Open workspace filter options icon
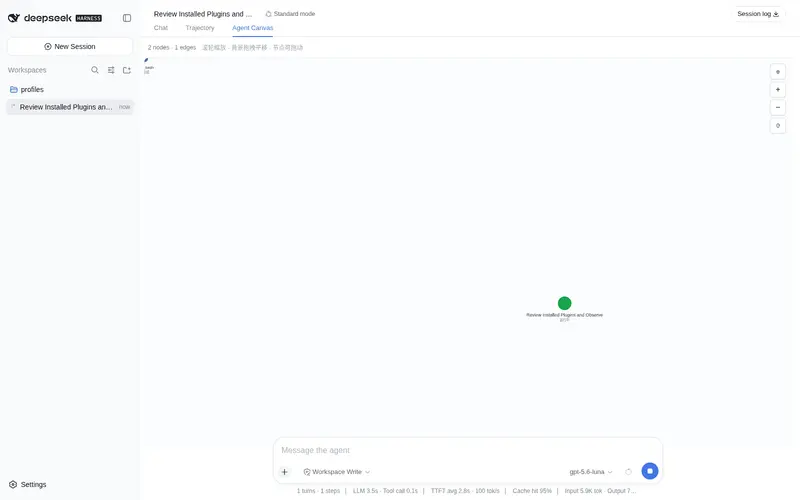The width and height of the screenshot is (800, 500). click(x=111, y=70)
